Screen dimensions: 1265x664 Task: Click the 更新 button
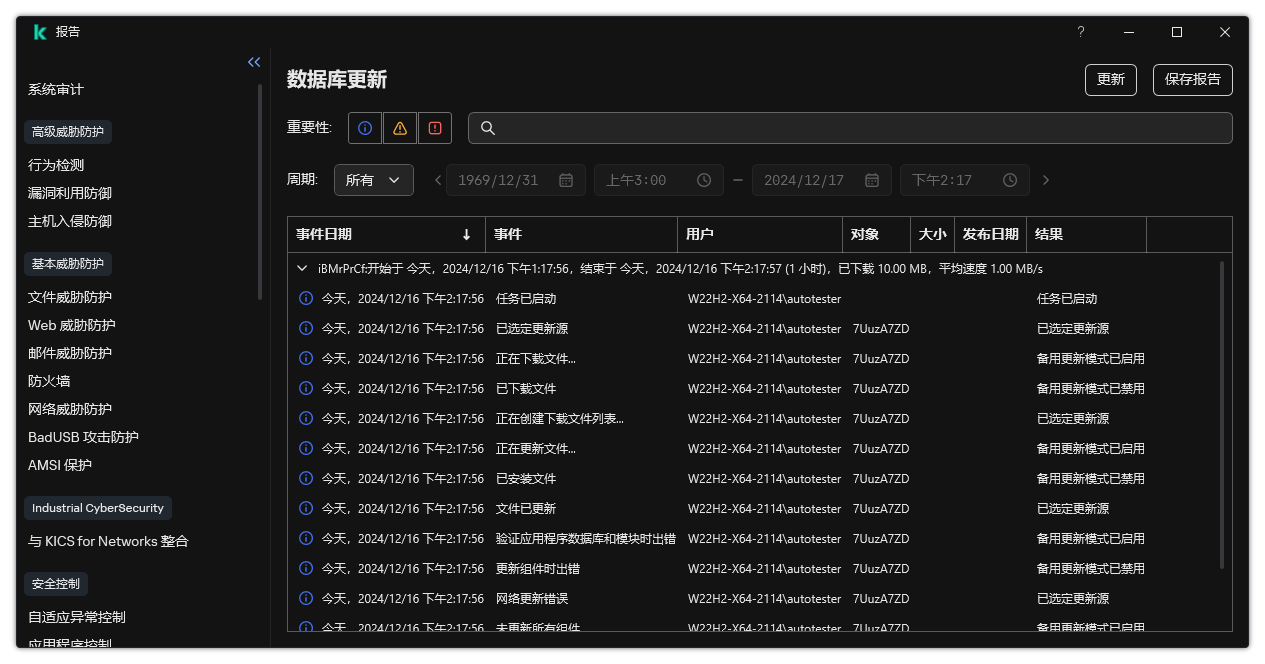coord(1110,79)
